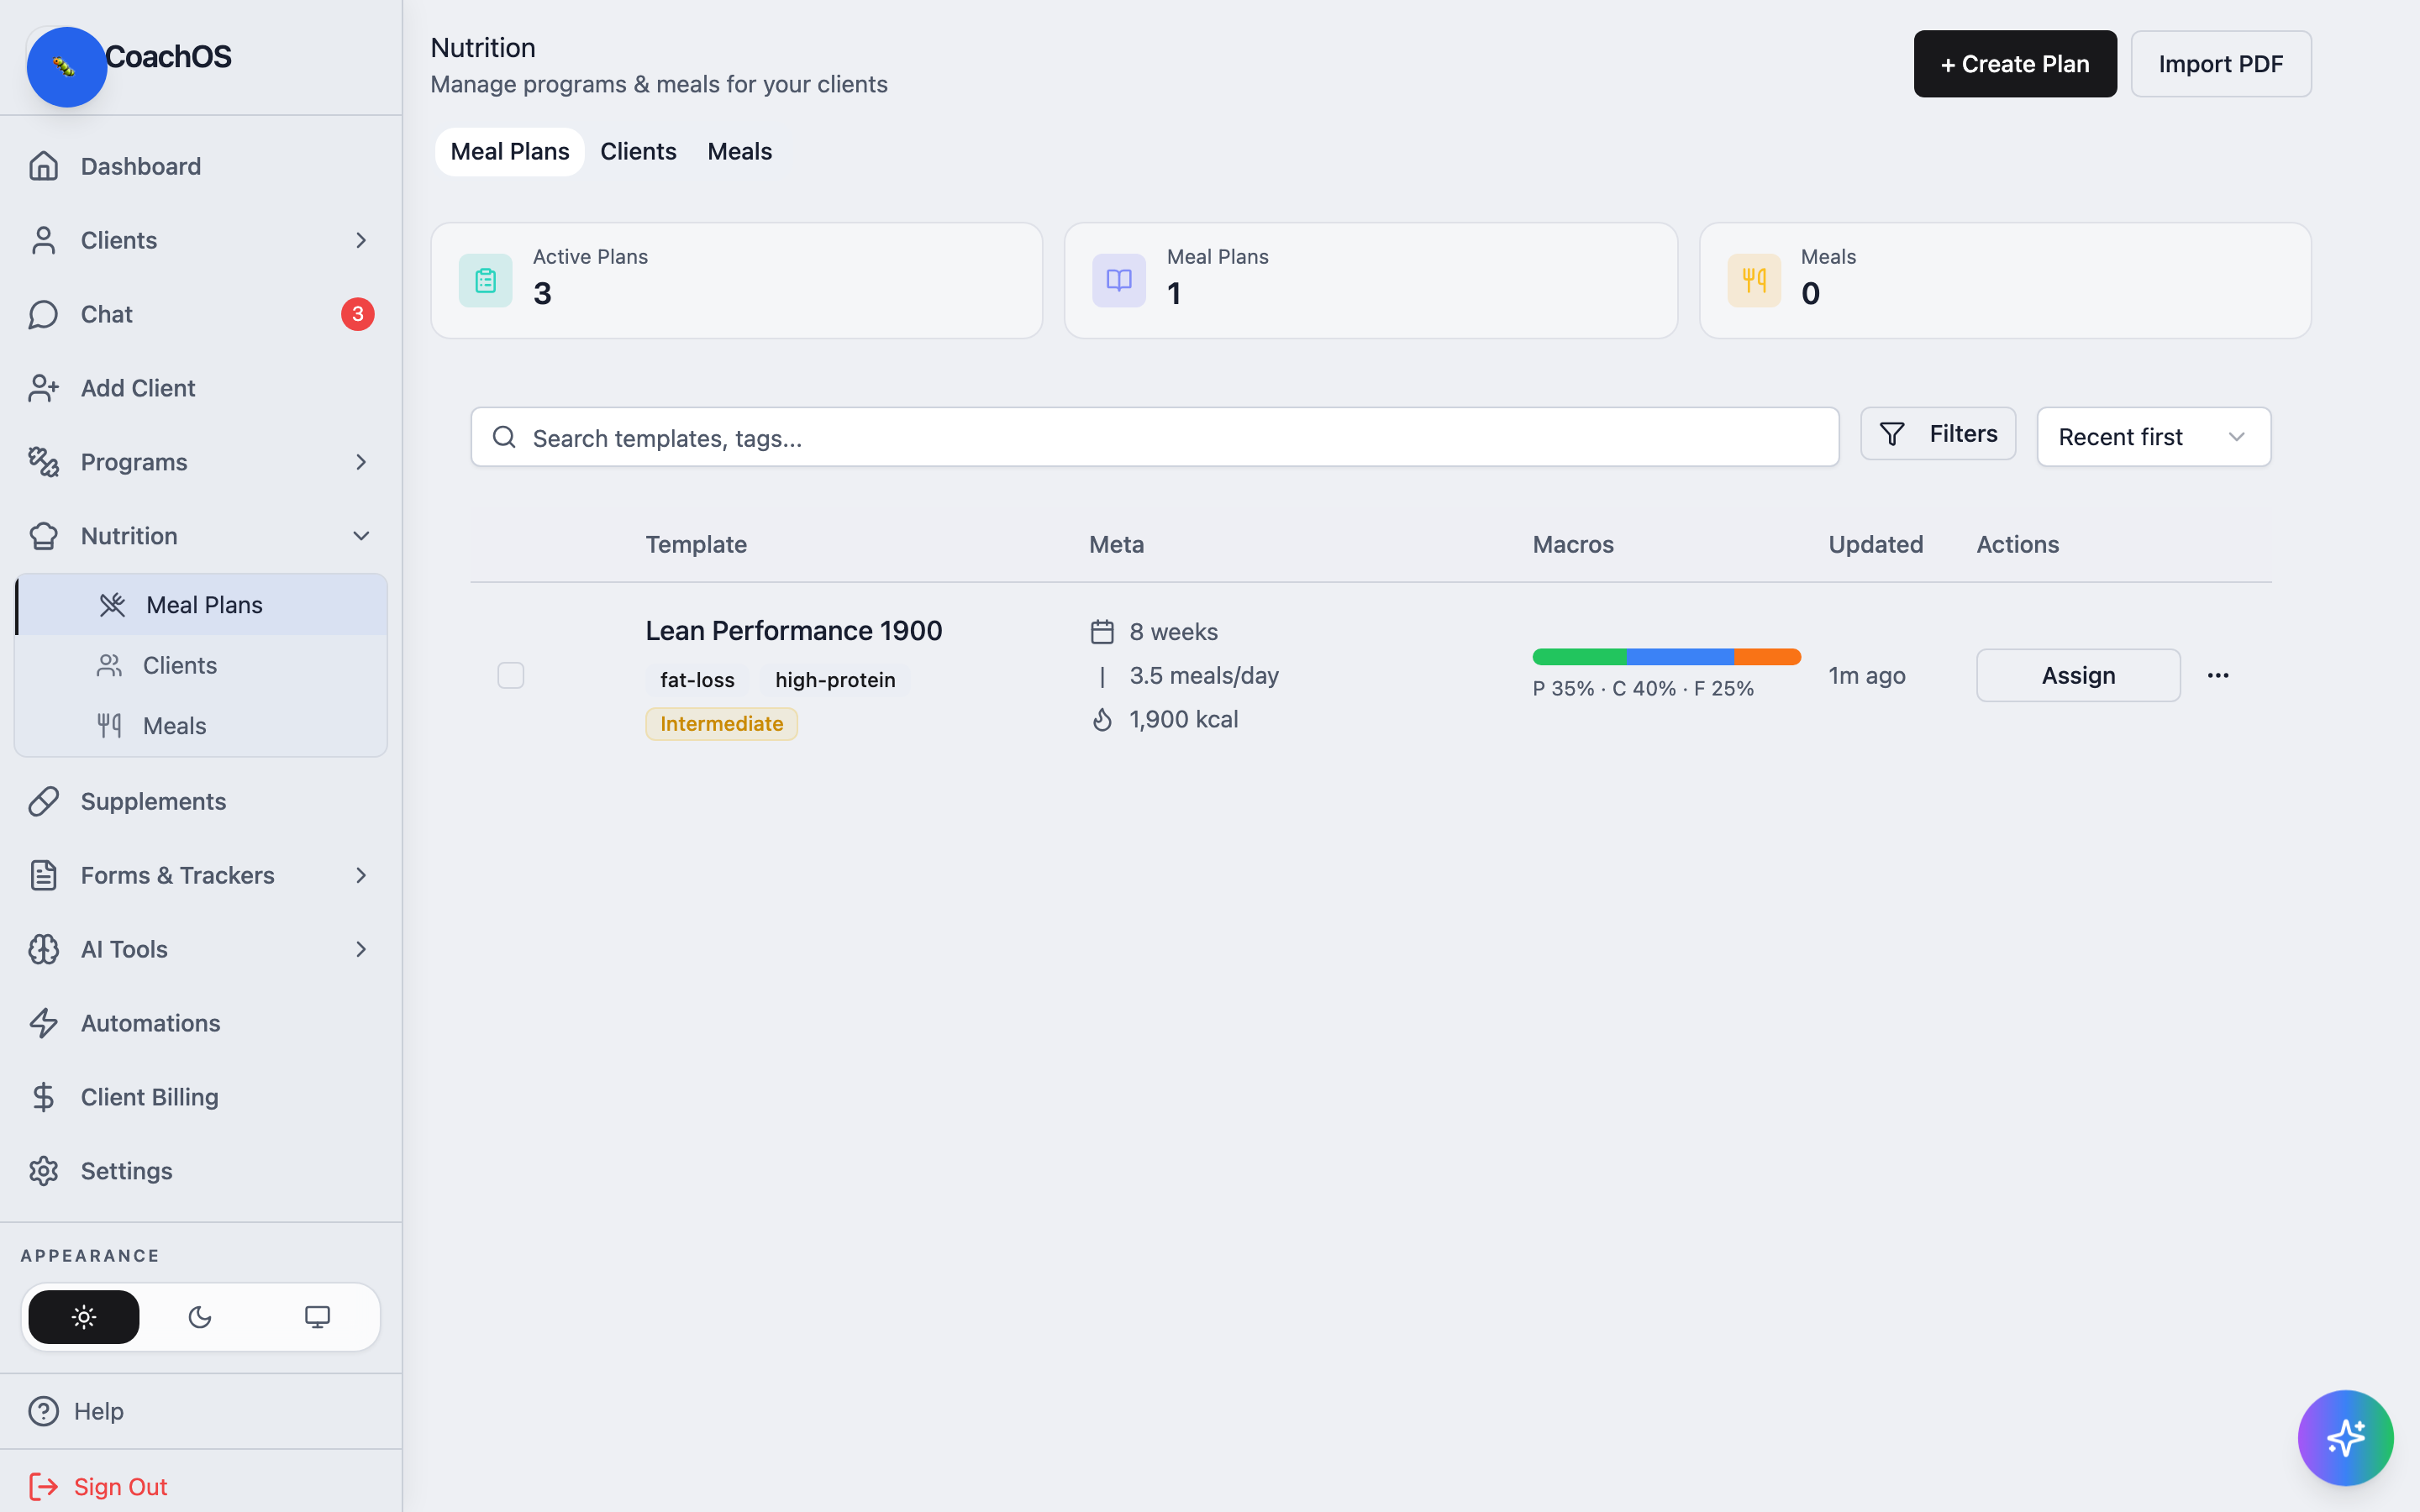The height and width of the screenshot is (1512, 2420).
Task: Collapse the Nutrition sidebar section chevron
Action: click(x=361, y=536)
